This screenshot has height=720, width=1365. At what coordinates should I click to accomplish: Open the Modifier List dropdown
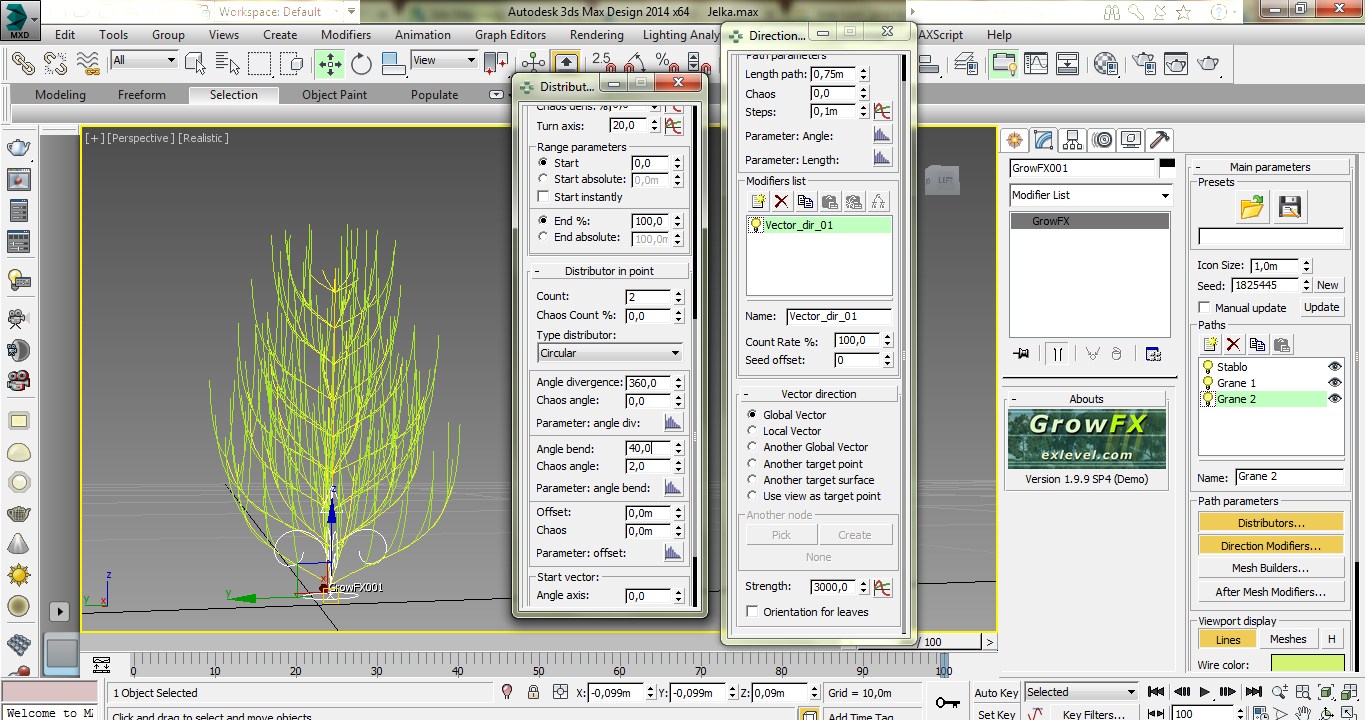[x=1090, y=195]
